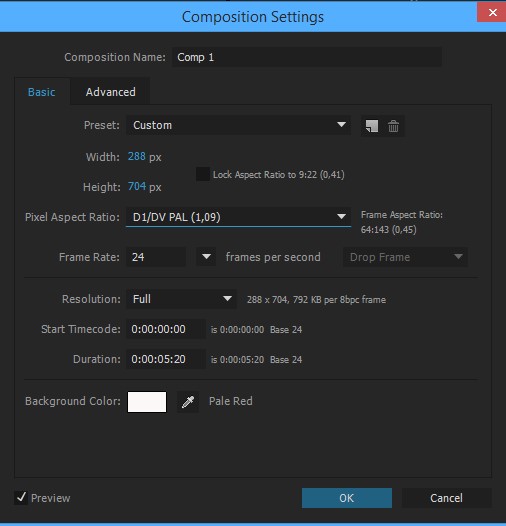Close the Composition Settings dialog
Screen dimensions: 506x526
tap(492, 13)
